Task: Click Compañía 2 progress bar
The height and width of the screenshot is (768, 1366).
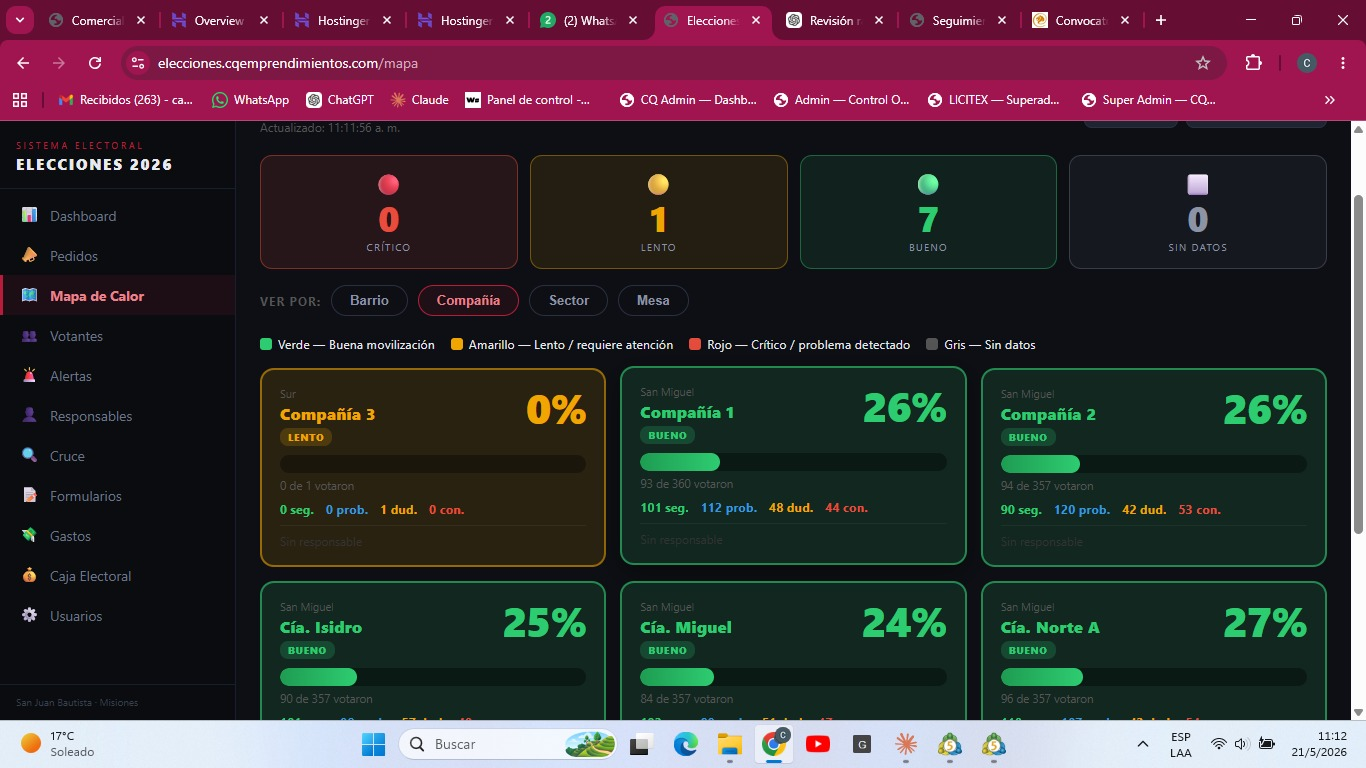Action: point(1154,464)
